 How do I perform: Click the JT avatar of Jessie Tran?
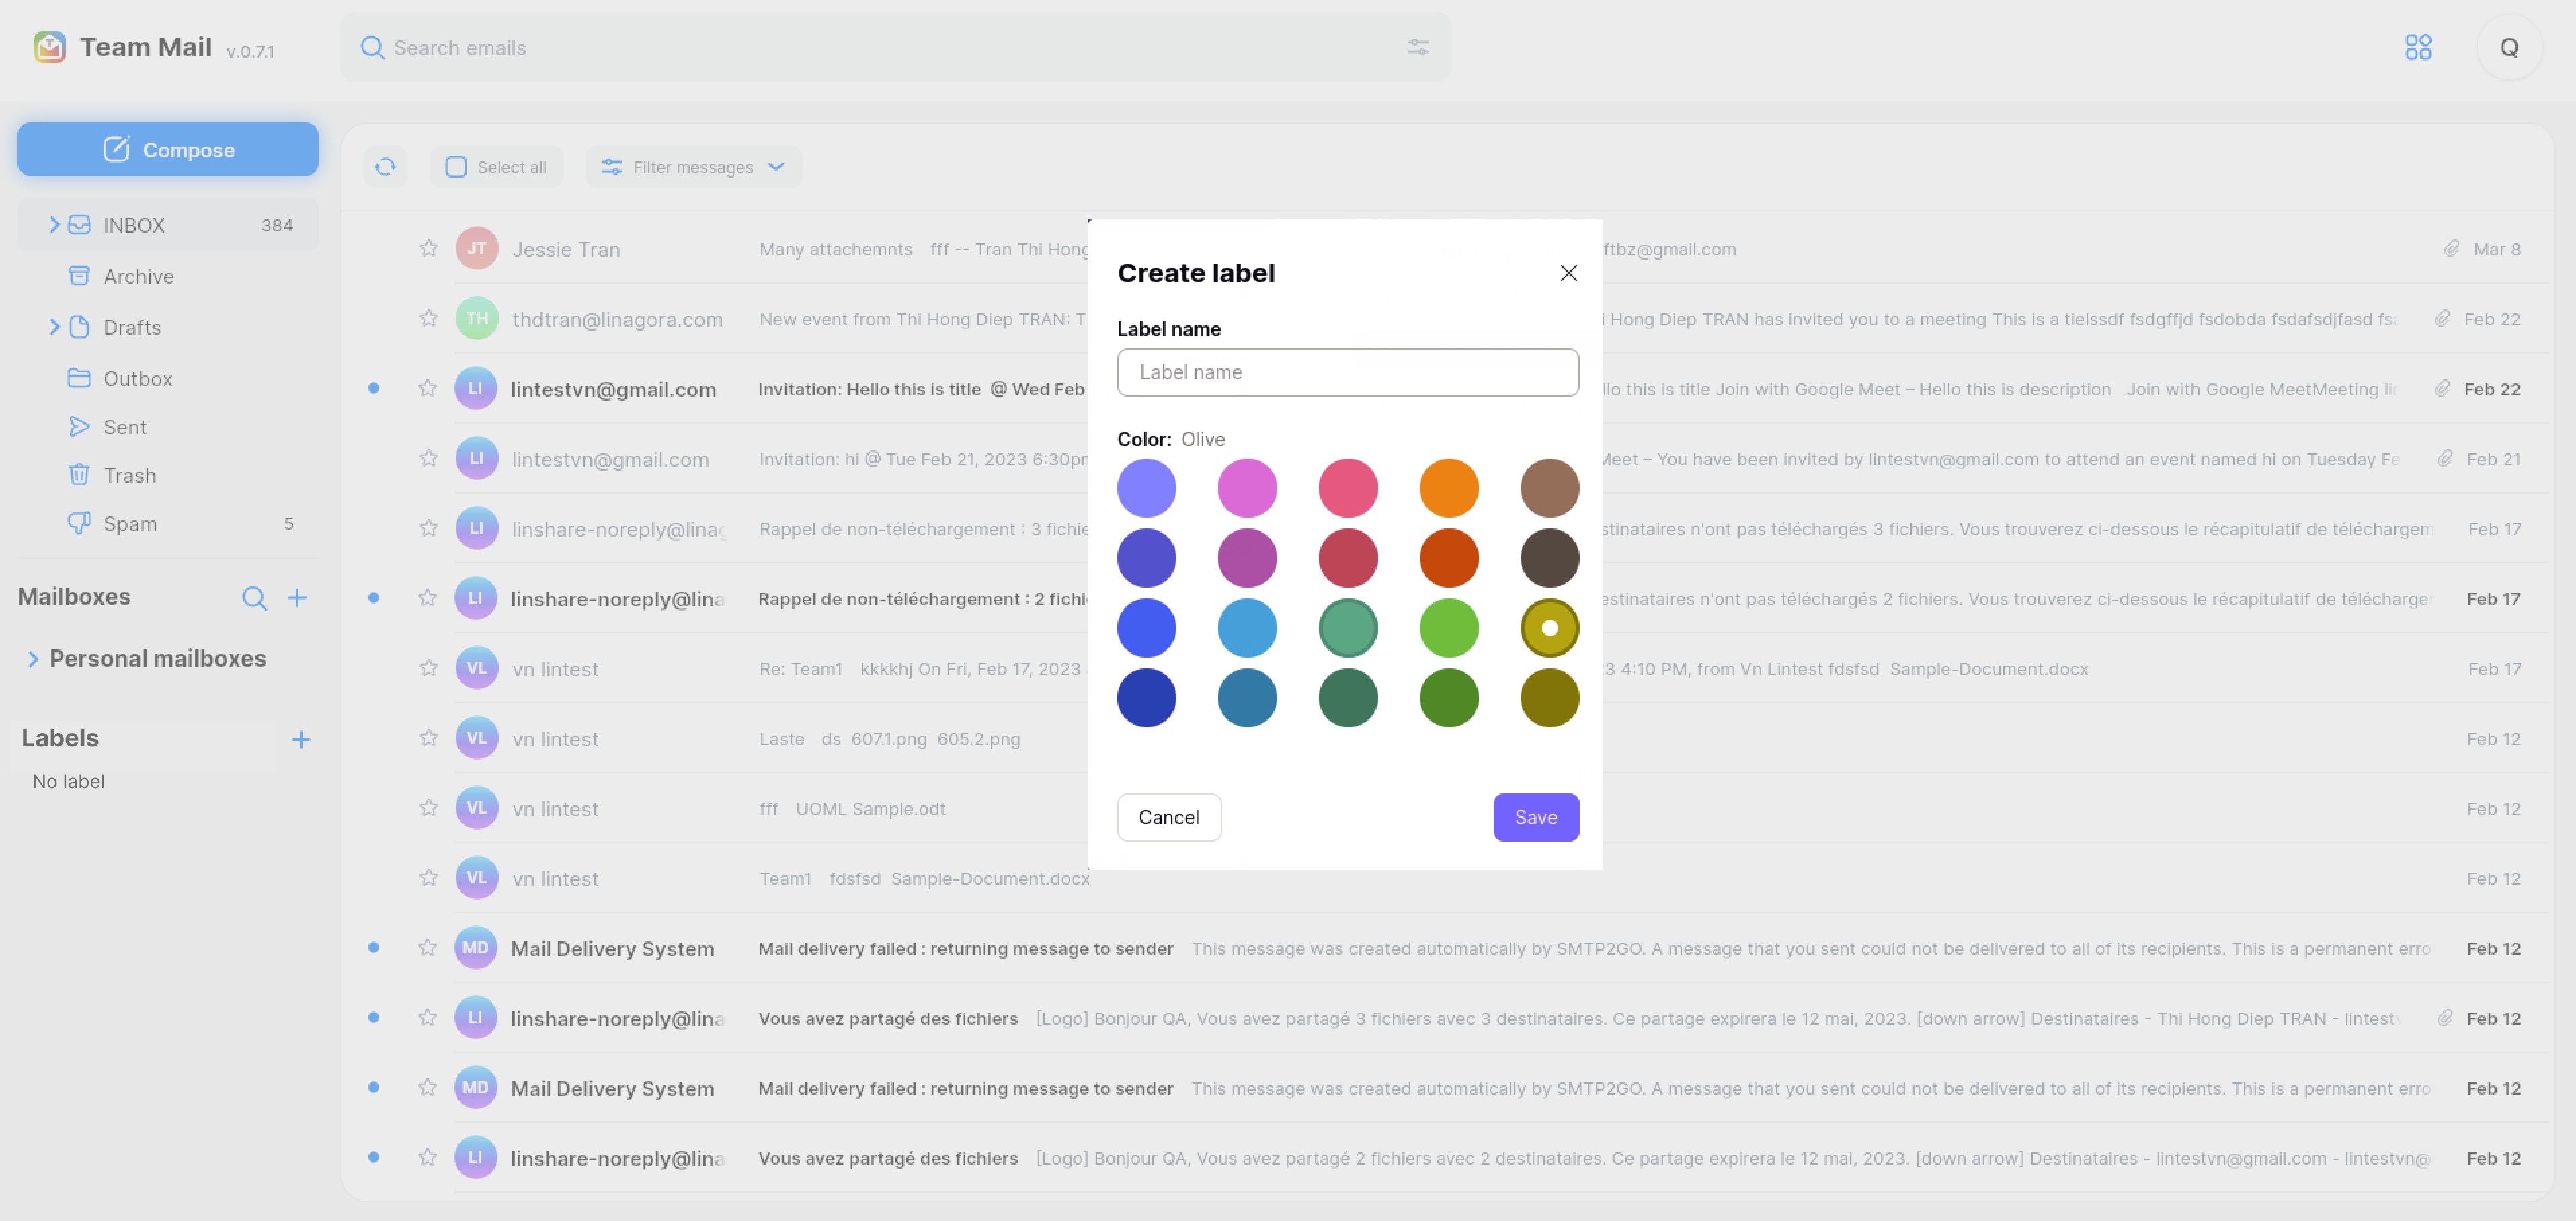(x=477, y=248)
